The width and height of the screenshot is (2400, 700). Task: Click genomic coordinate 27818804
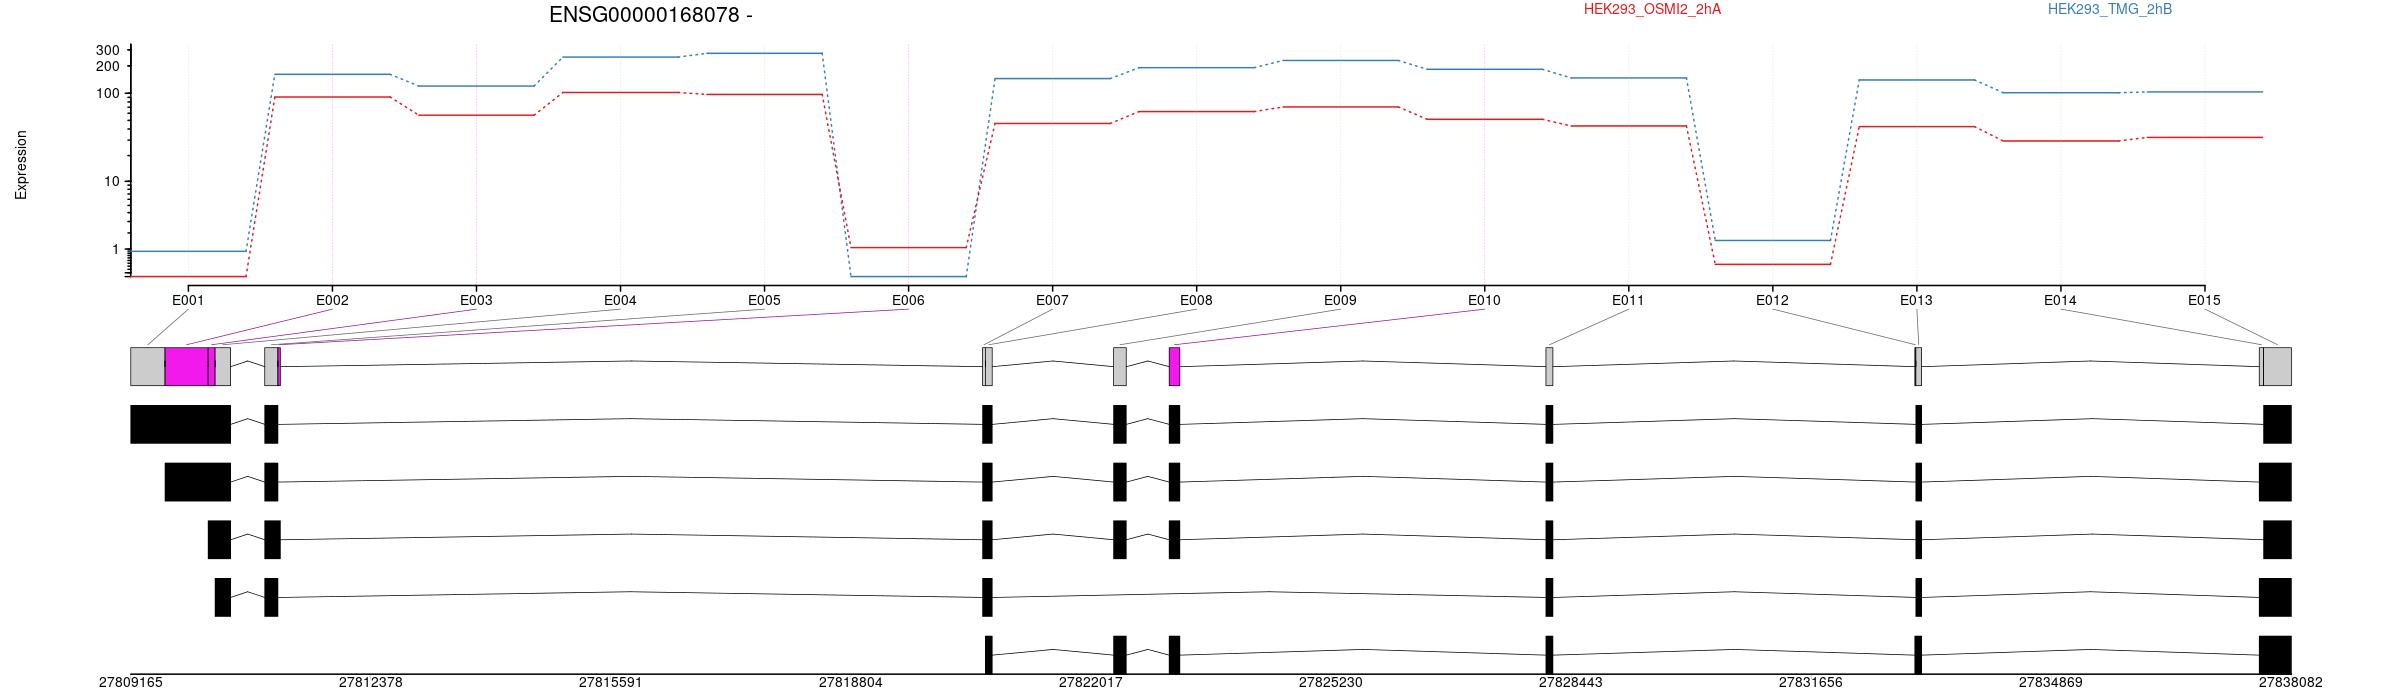850,683
